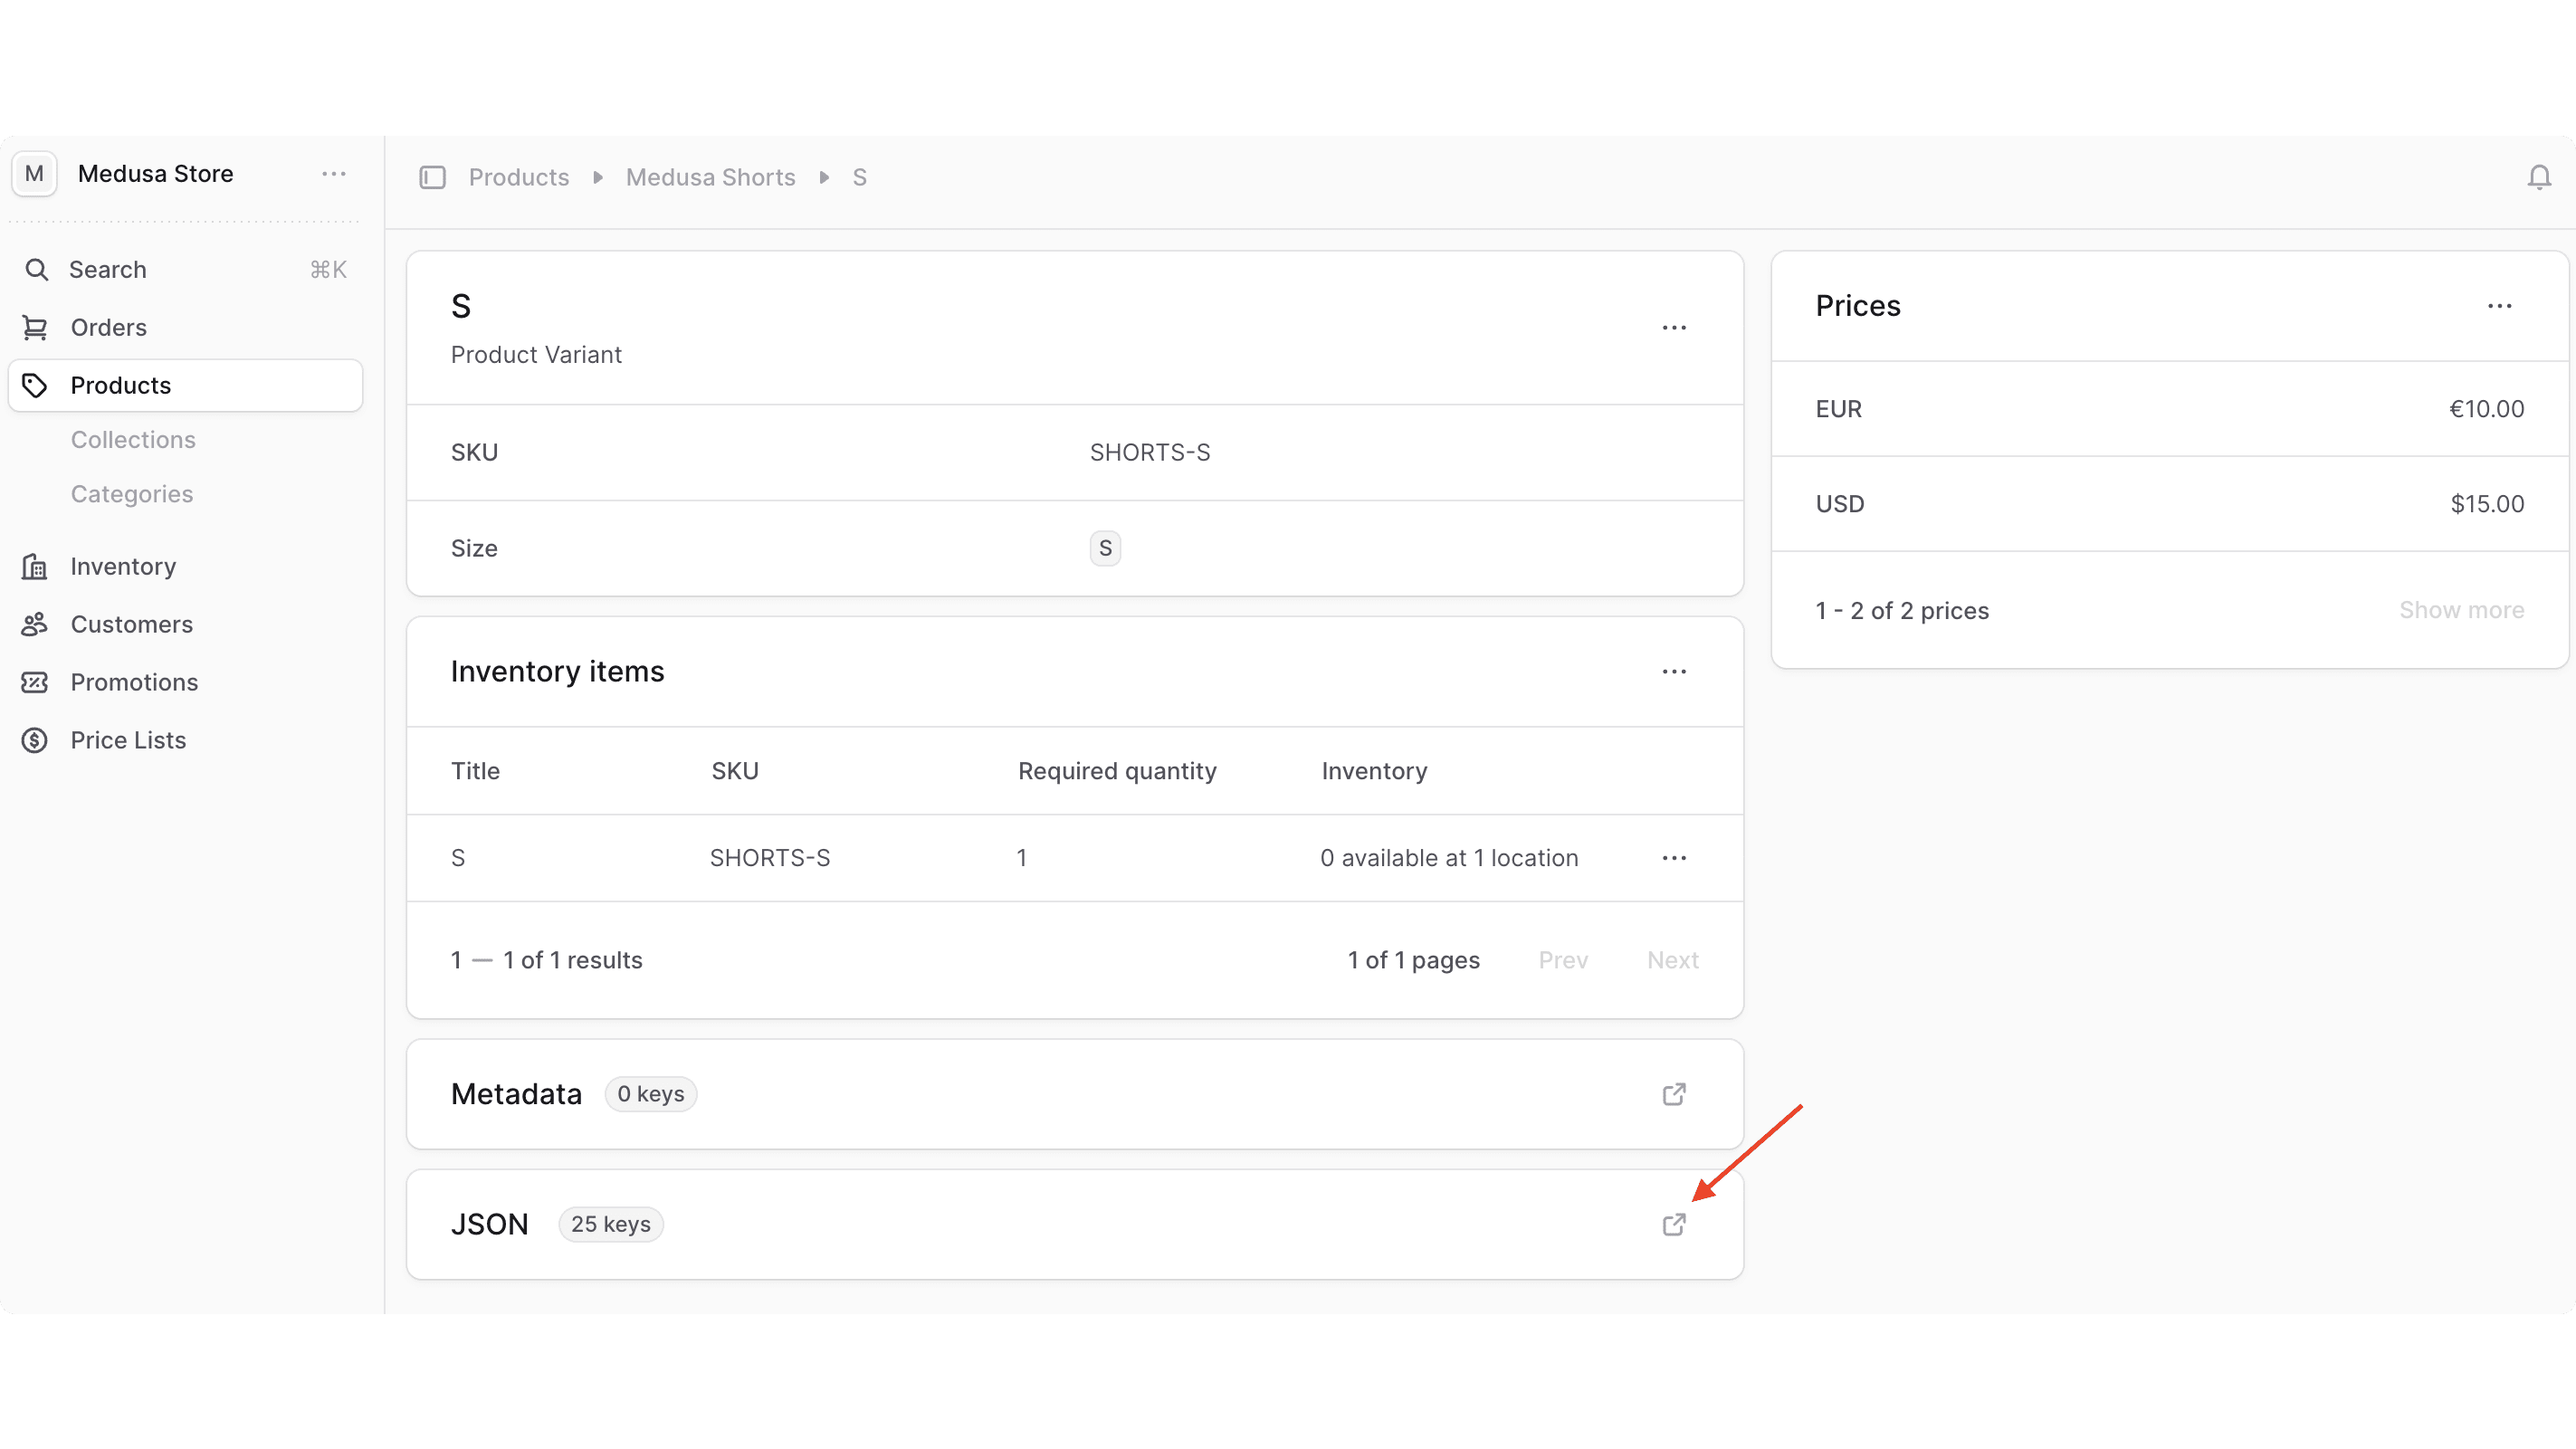Screen dimensions: 2576x1449
Task: Open the product variant options menu
Action: pos(1675,327)
